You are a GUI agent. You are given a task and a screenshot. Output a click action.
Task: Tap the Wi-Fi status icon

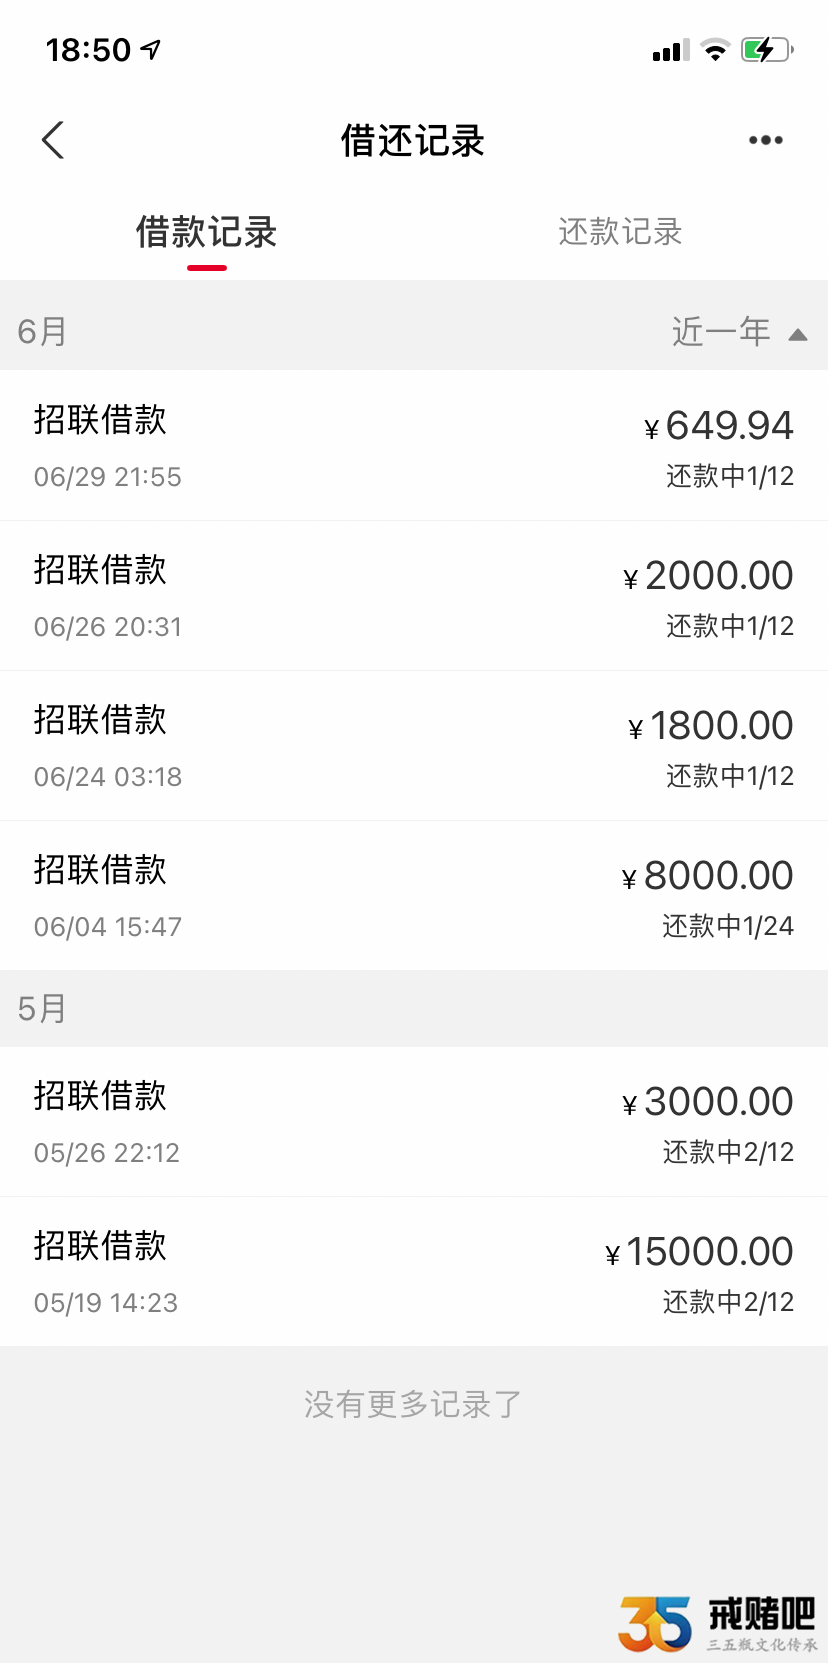(x=715, y=50)
